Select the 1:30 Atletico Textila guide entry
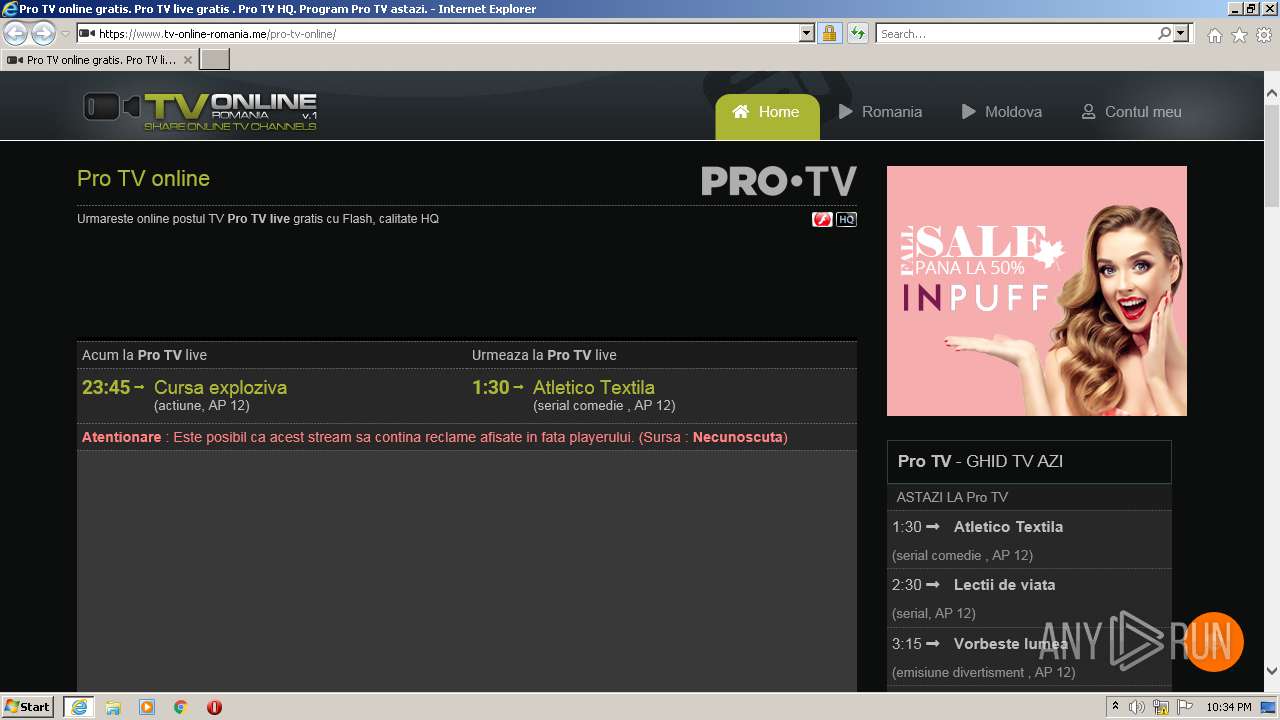1280x720 pixels. tap(1029, 540)
